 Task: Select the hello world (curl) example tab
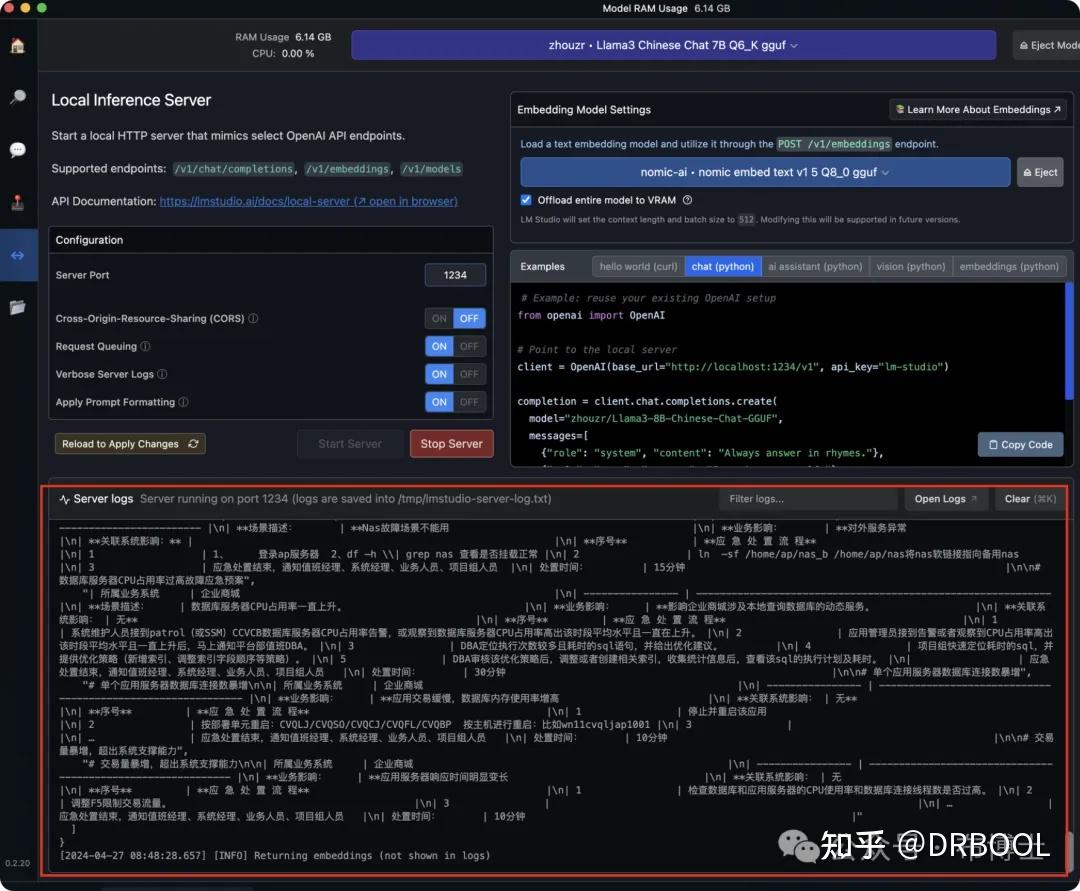click(640, 266)
